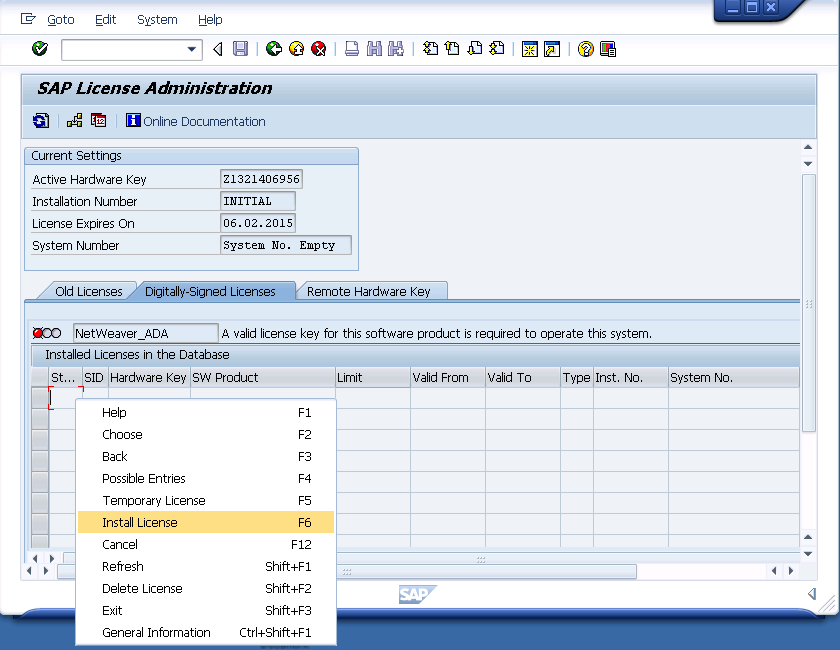Open the yellow Help question mark icon
This screenshot has width=840, height=650.
point(586,49)
